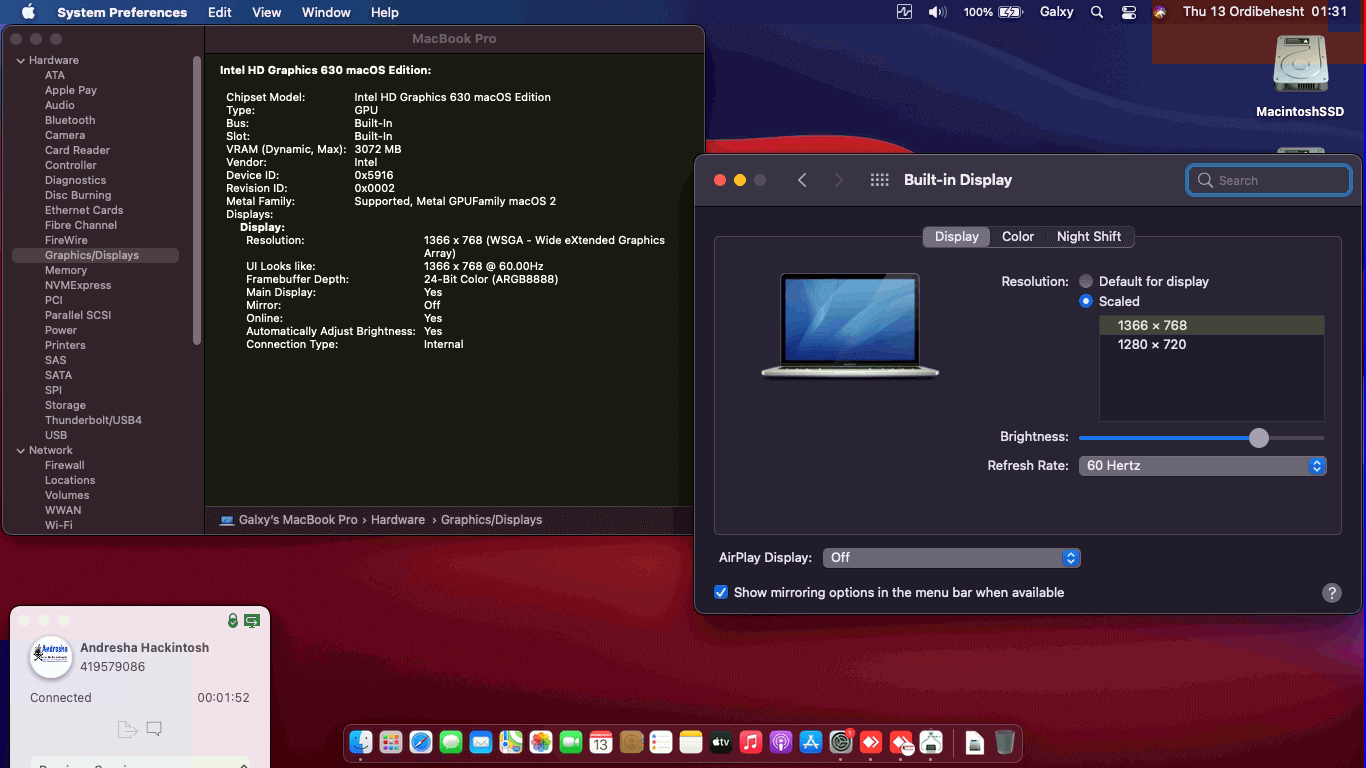
Task: Click help question mark button
Action: 1332,593
